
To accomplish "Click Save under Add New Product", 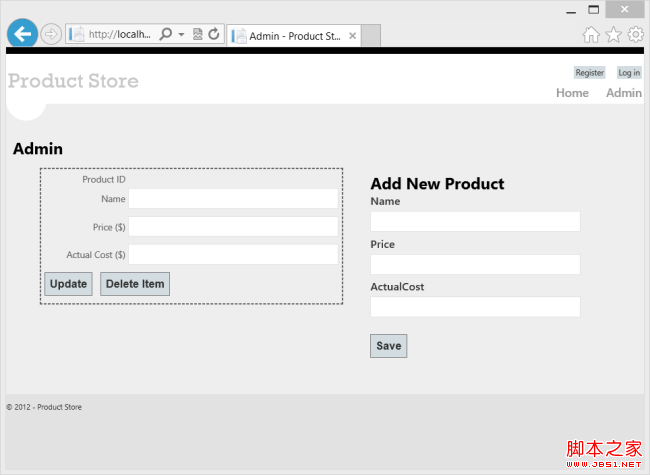I will [388, 346].
